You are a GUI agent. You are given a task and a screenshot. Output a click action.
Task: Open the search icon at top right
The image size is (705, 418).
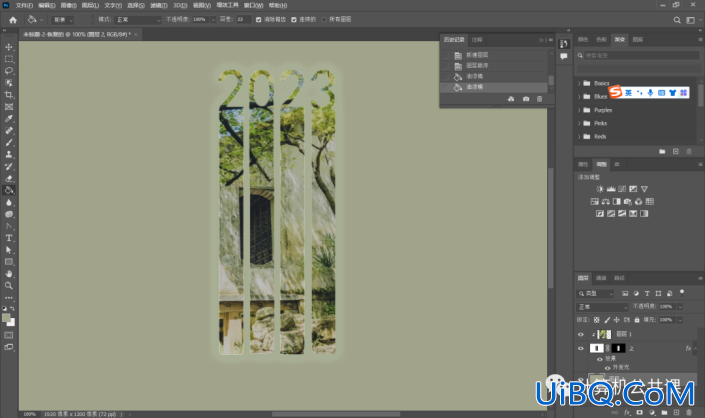(677, 20)
